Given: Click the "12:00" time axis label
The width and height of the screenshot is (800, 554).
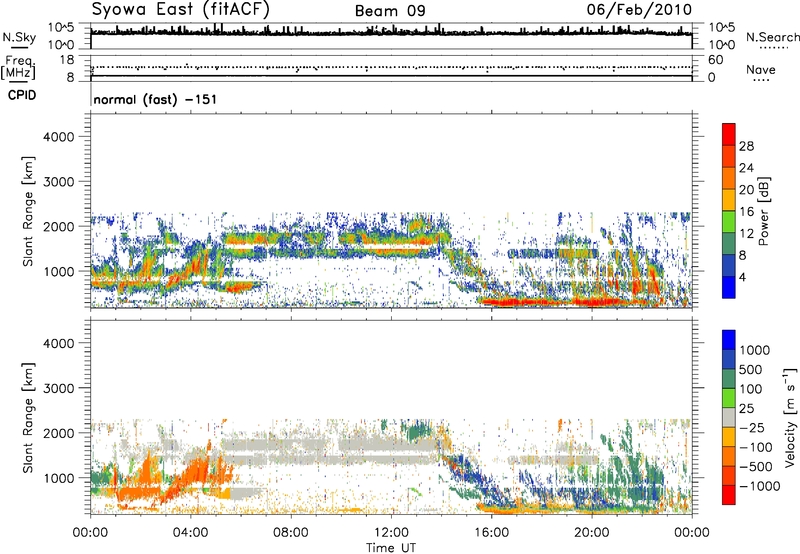Looking at the screenshot, I should 391,533.
